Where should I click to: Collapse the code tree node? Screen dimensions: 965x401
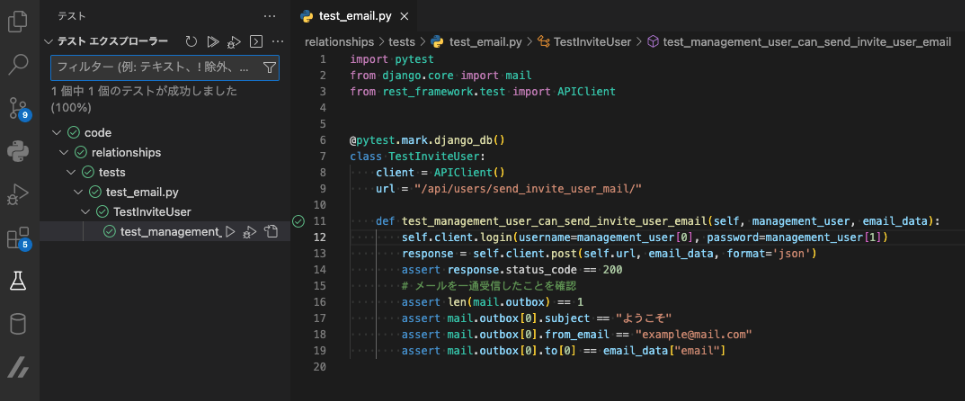pyautogui.click(x=56, y=132)
